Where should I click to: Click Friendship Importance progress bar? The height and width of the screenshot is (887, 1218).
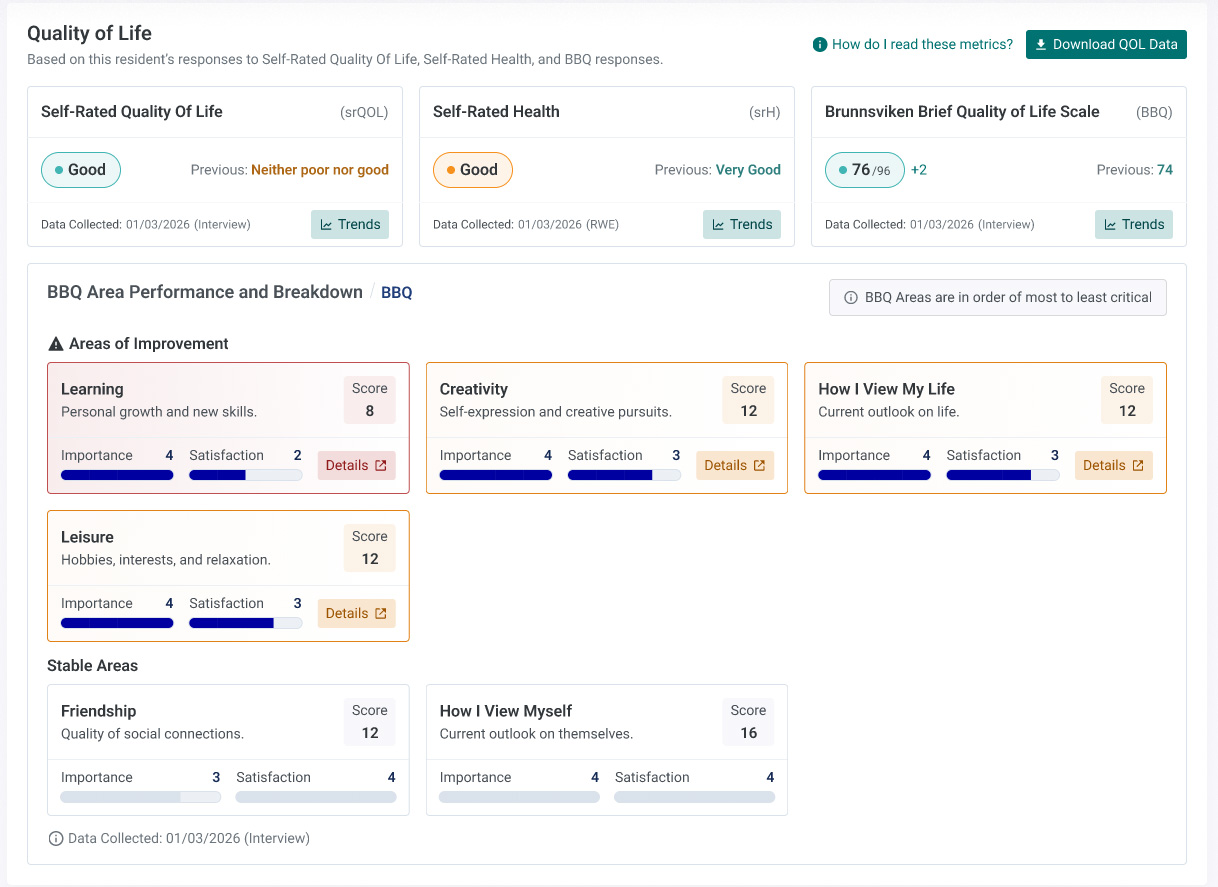pos(140,797)
